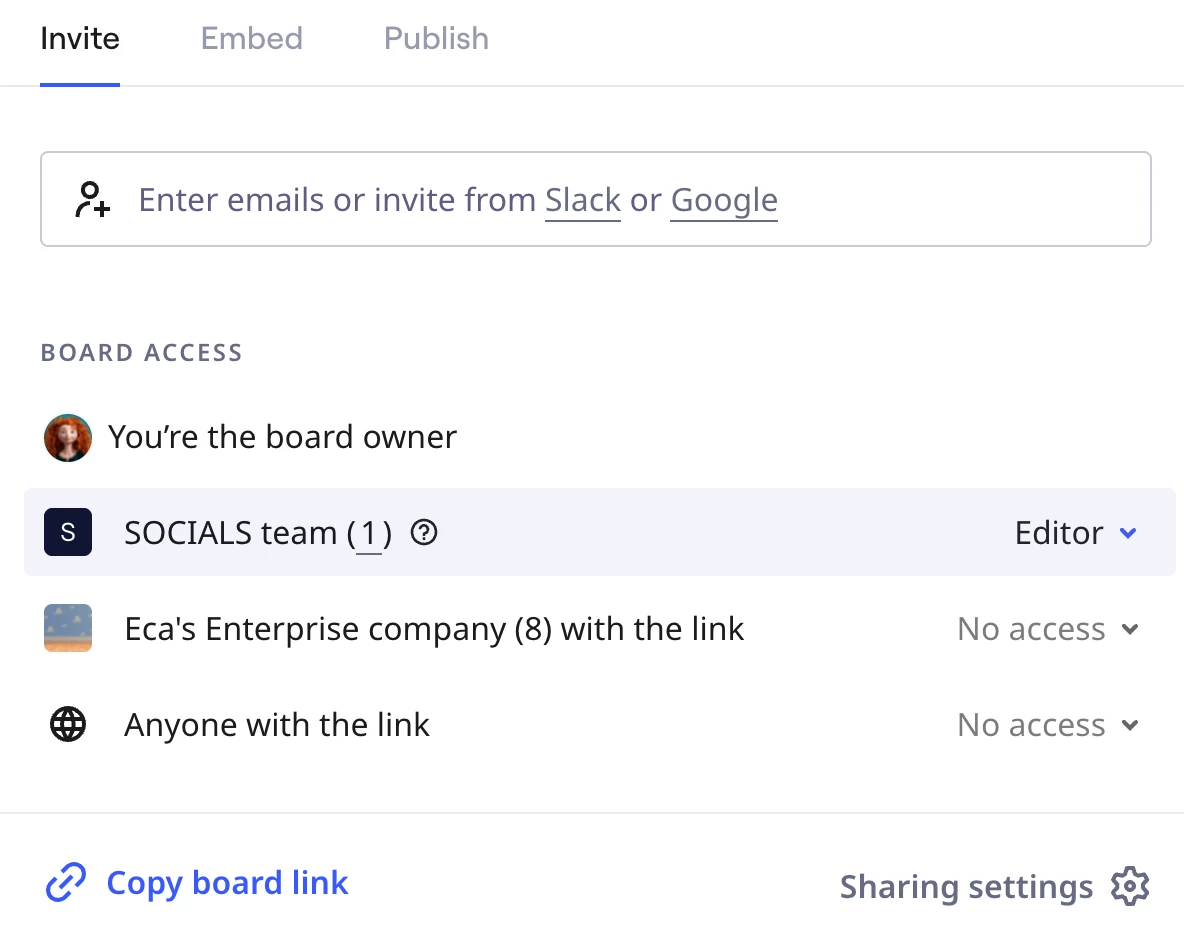The height and width of the screenshot is (932, 1184).
Task: Click the chain link icon
Action: tap(66, 884)
